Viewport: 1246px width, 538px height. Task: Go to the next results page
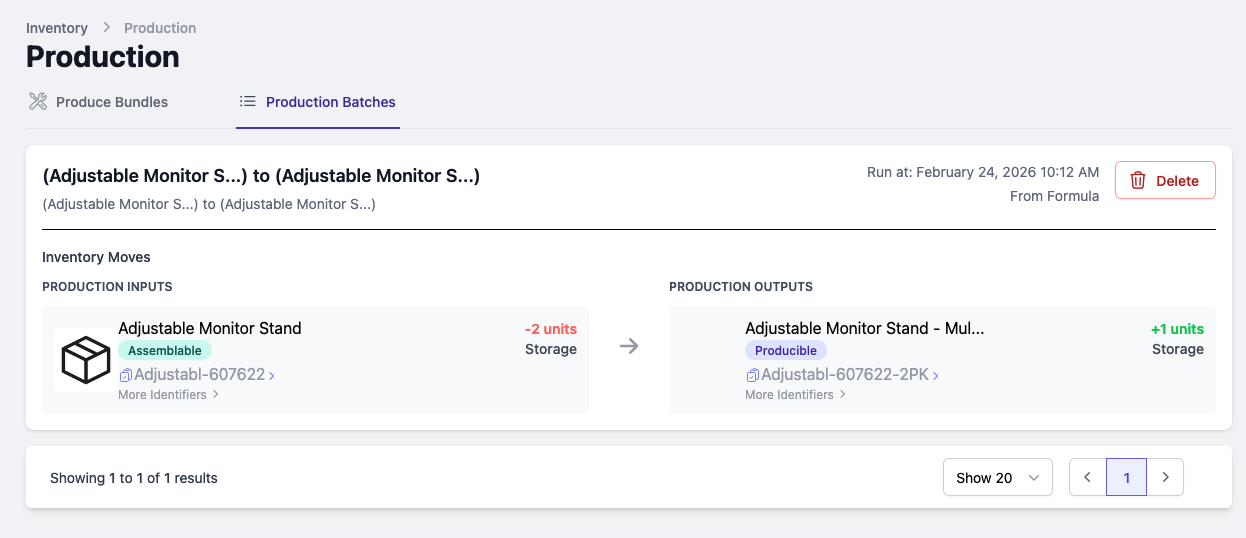(1165, 478)
